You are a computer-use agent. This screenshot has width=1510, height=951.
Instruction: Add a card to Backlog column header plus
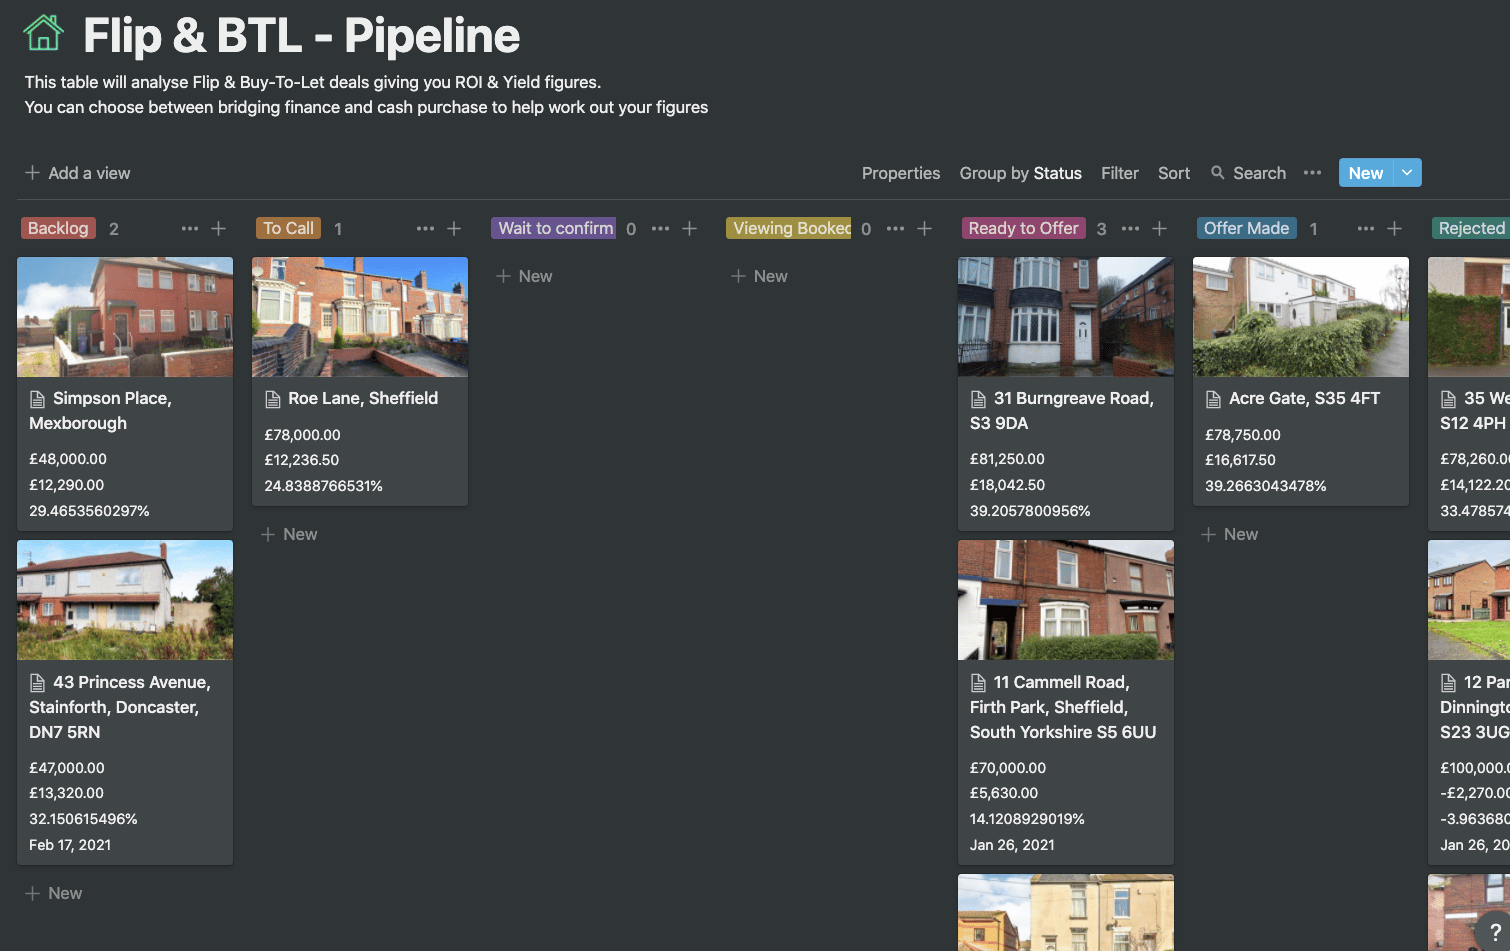[219, 229]
